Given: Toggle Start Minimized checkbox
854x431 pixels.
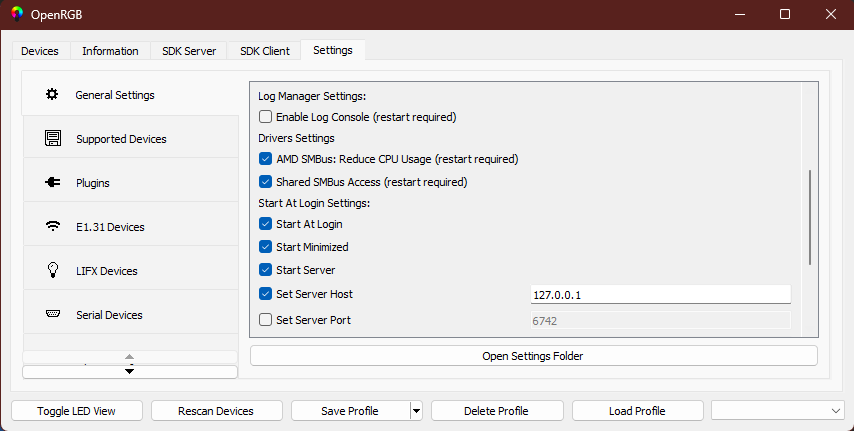Looking at the screenshot, I should [265, 247].
